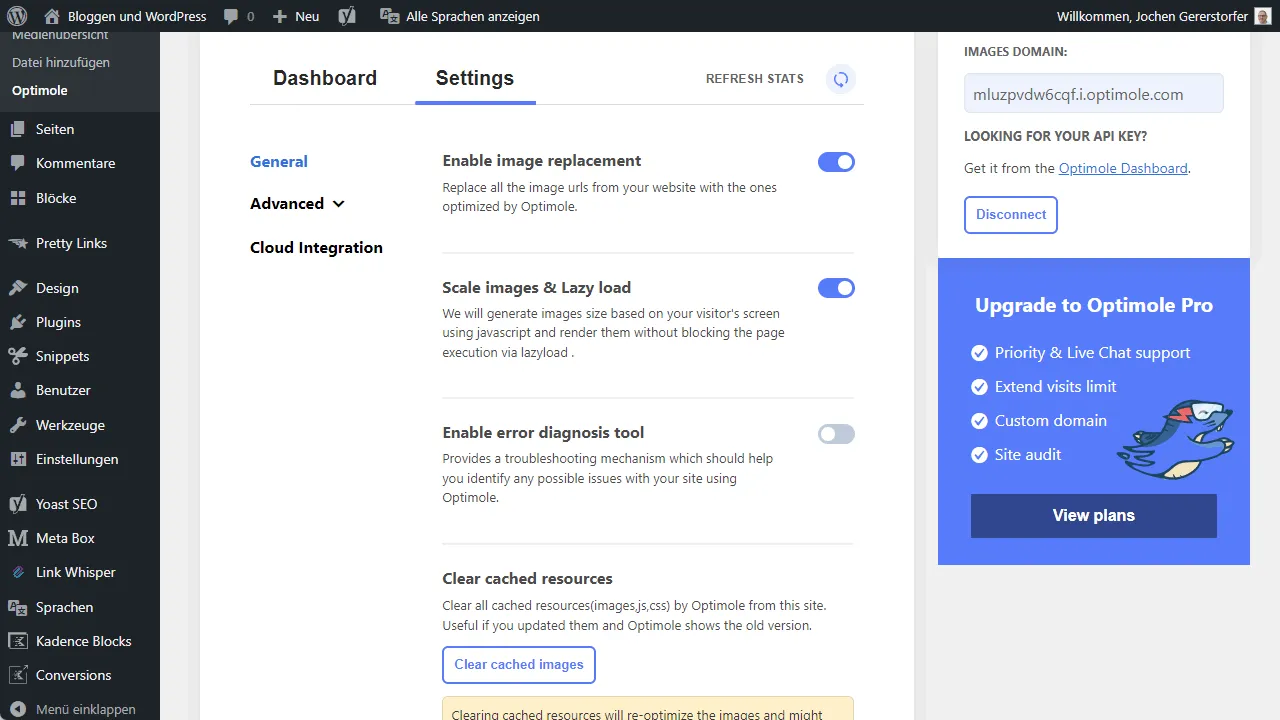Expand the Advanced settings chevron
Viewport: 1280px width, 720px height.
click(338, 204)
